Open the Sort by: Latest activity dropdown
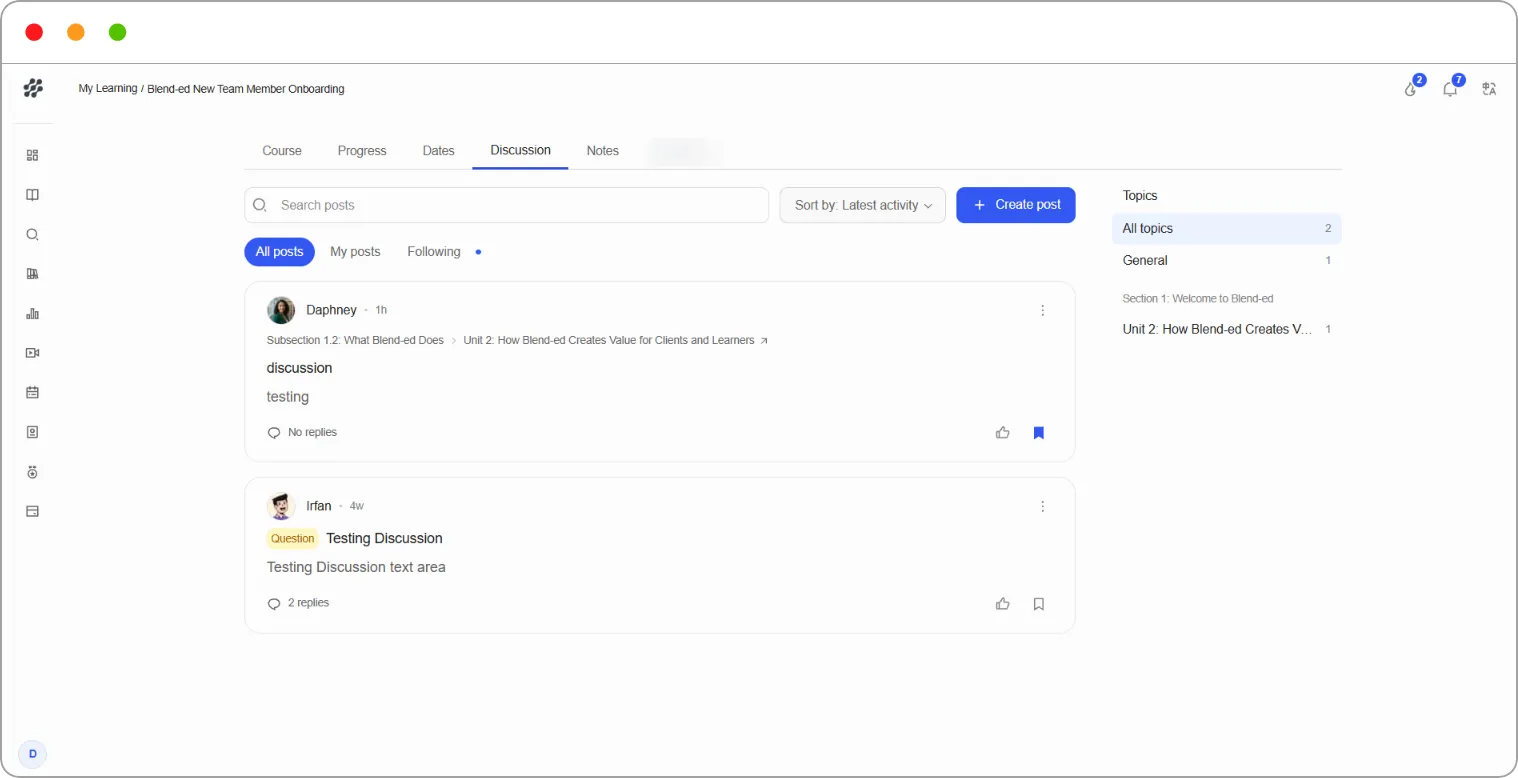The width and height of the screenshot is (1518, 778). 863,205
